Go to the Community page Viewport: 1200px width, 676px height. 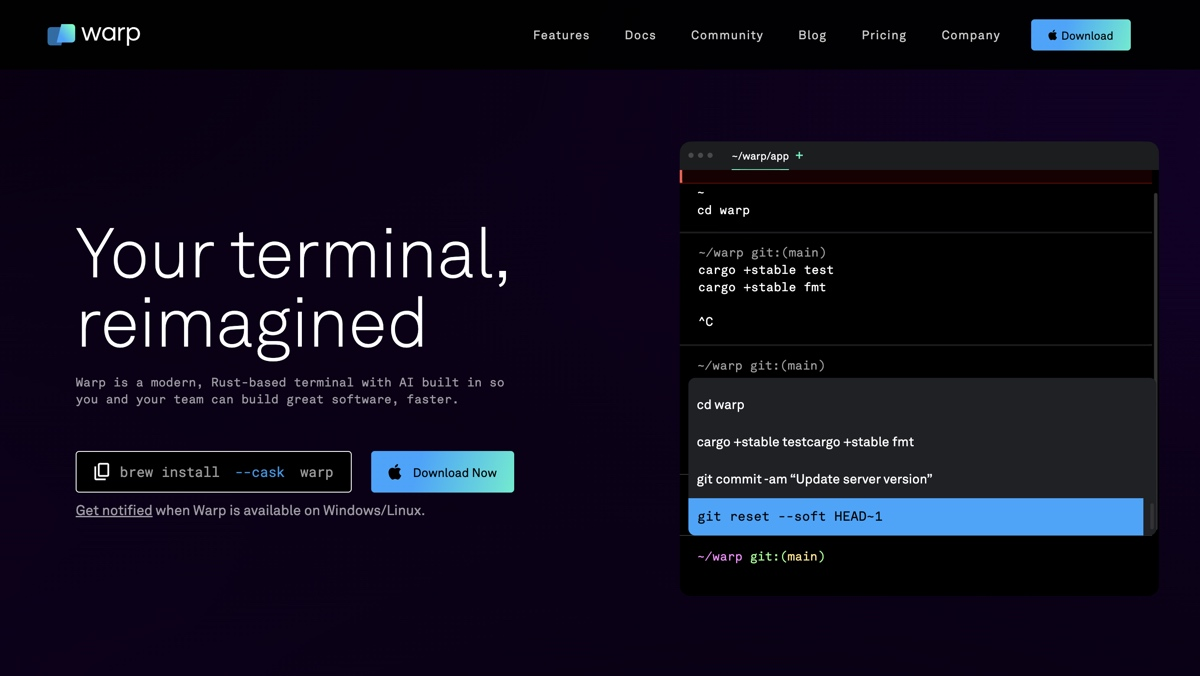[x=726, y=35]
